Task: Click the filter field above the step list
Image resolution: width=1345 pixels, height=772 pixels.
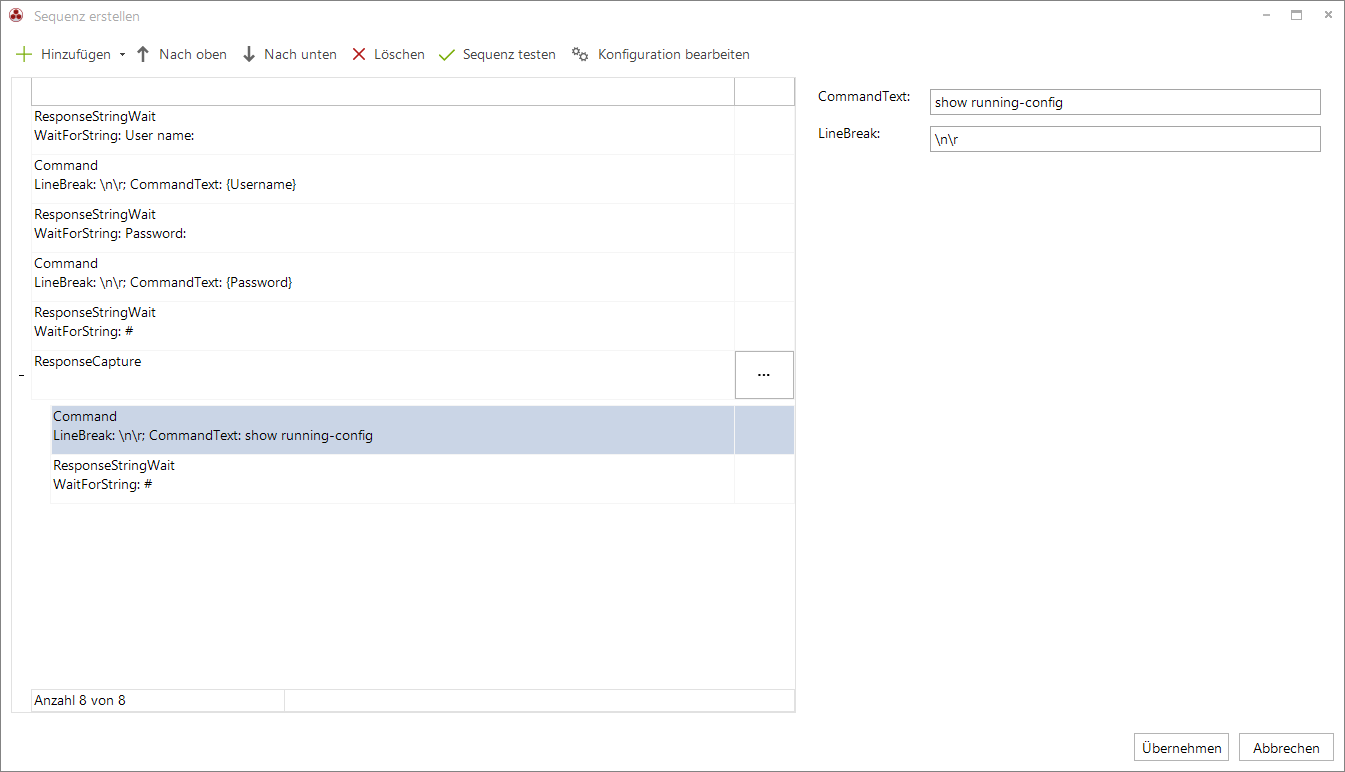Action: pos(383,92)
